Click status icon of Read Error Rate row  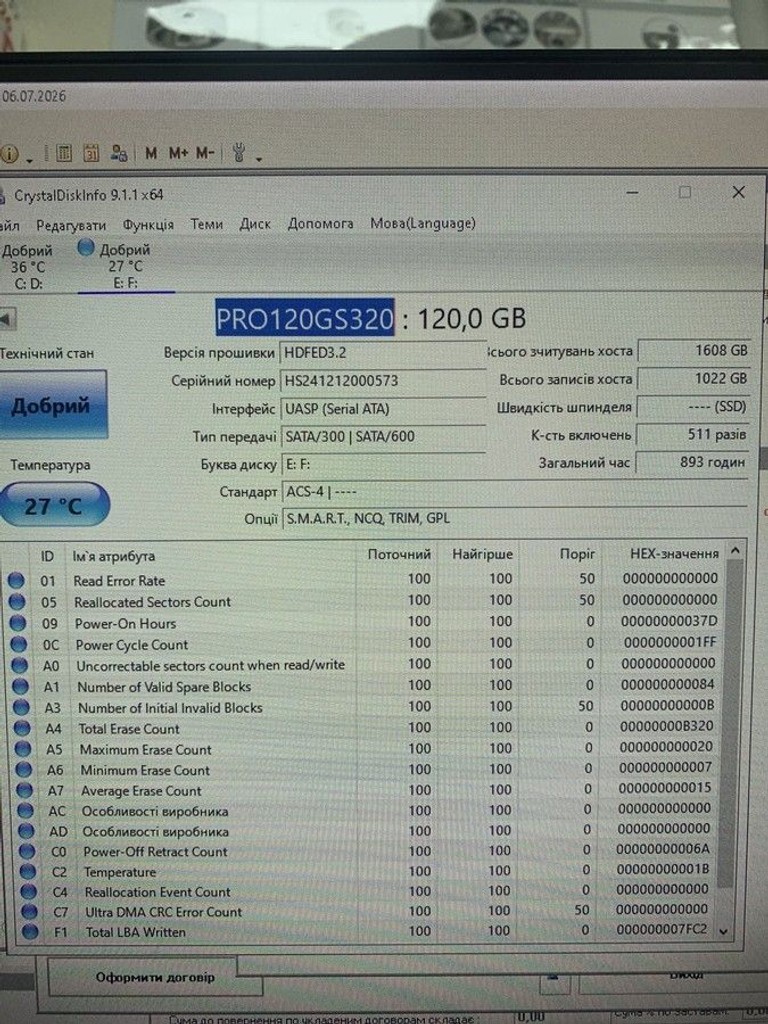[16, 580]
